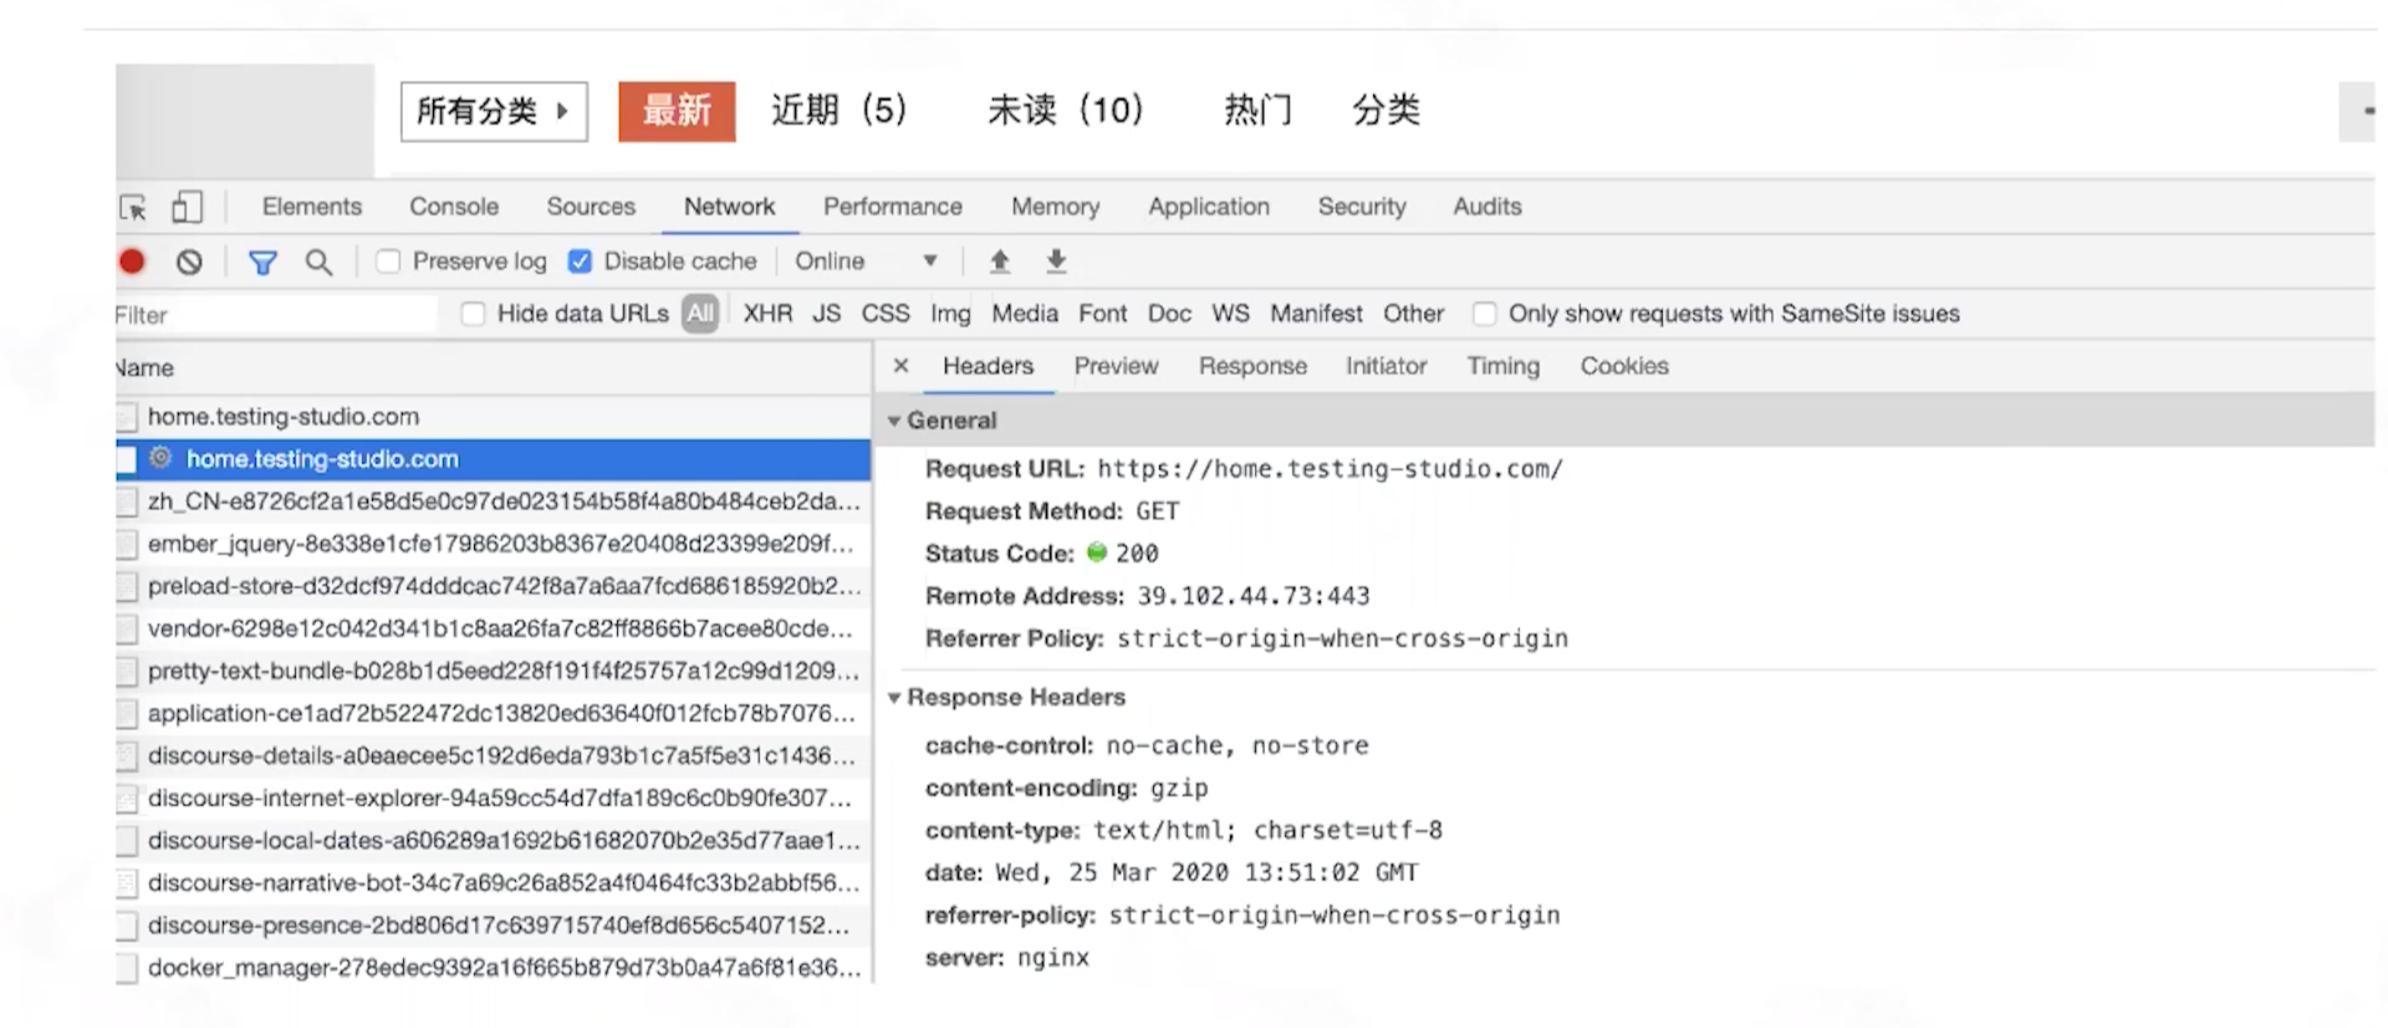Open the Cookies detail tab

pos(1624,366)
